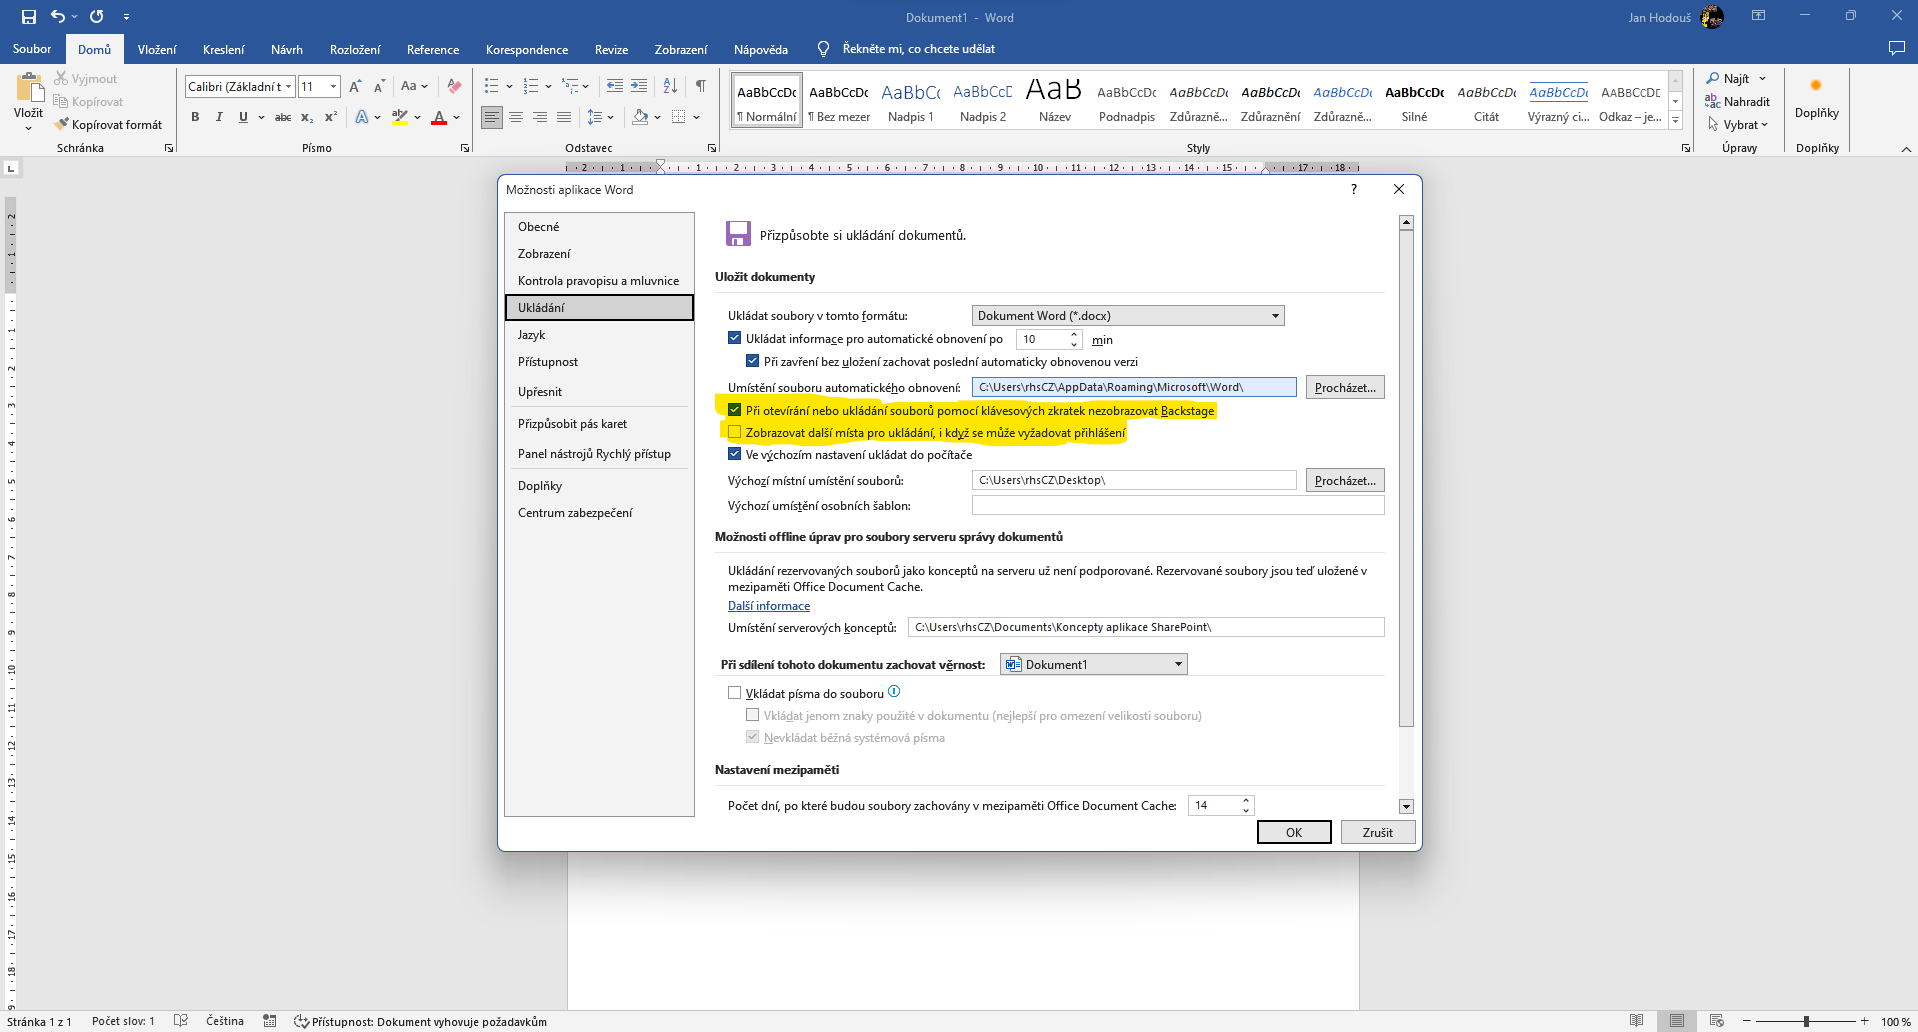Select the bulleted list icon
This screenshot has width=1918, height=1032.
point(491,86)
